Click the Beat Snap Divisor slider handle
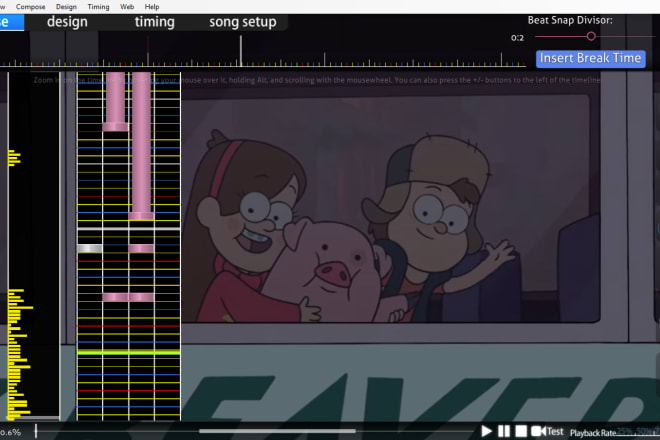The height and width of the screenshot is (440, 660). point(591,37)
